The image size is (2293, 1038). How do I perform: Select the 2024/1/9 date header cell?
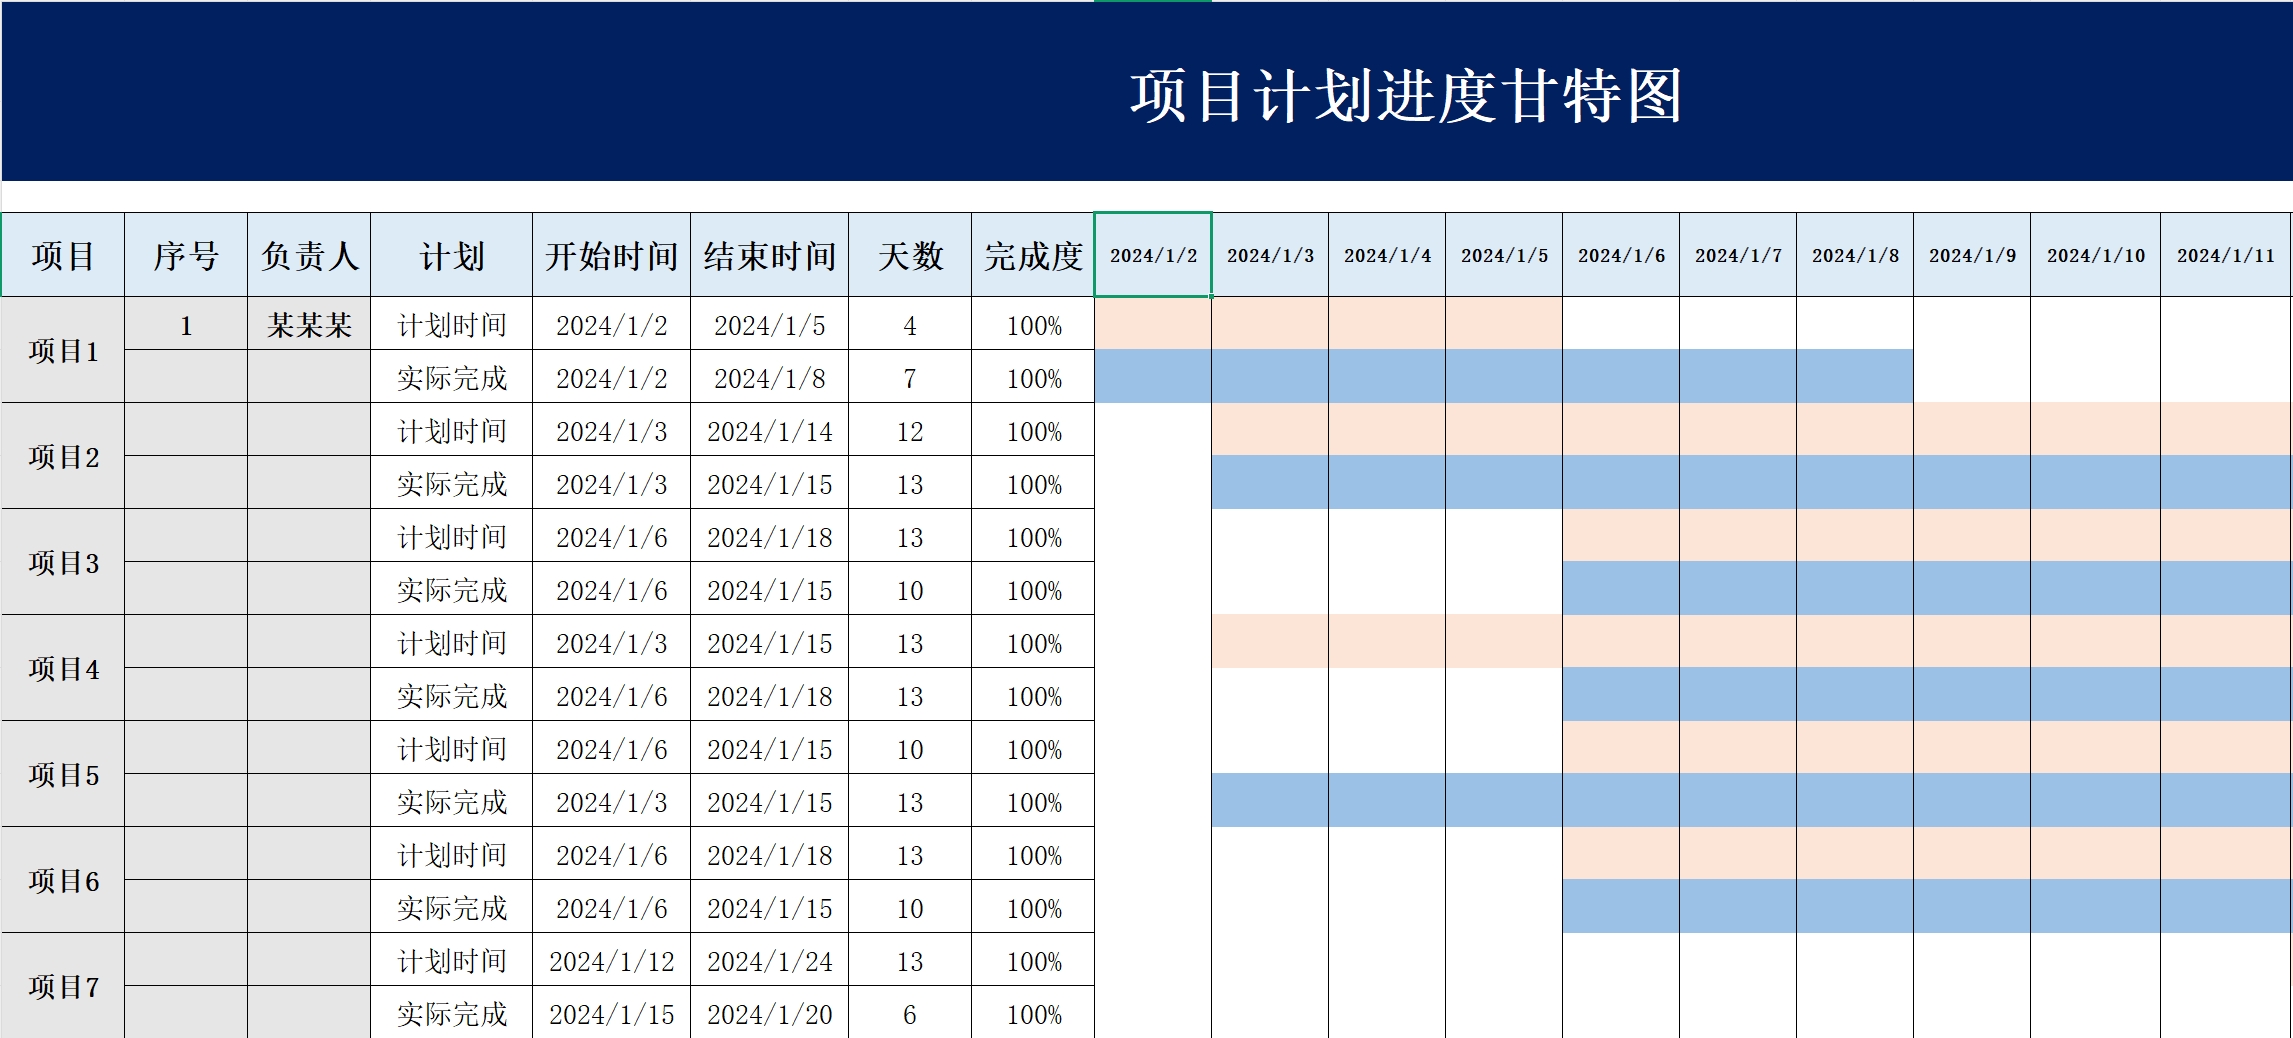(1972, 255)
